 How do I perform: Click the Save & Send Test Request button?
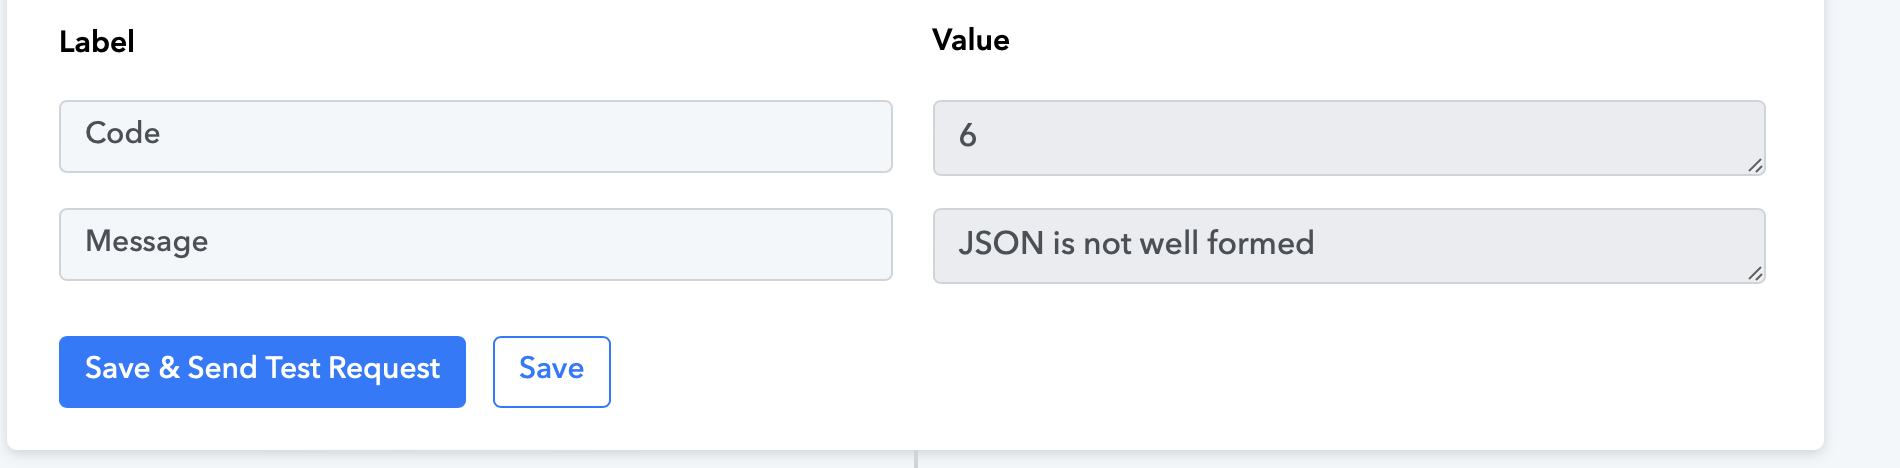(262, 372)
